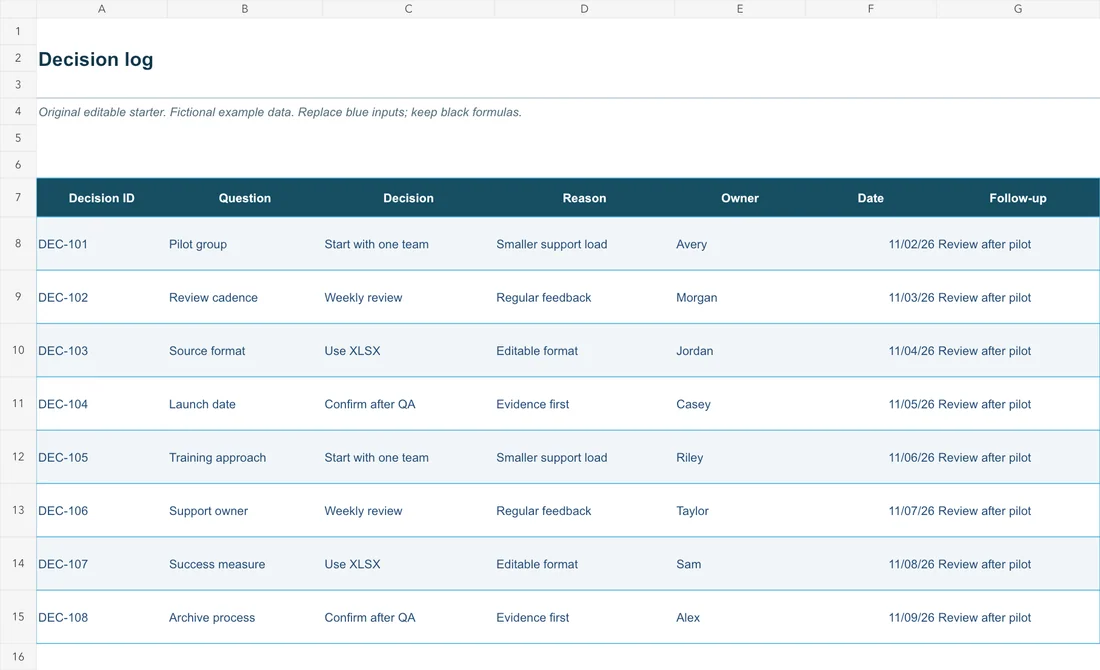Select cell DEC-108

tap(102, 617)
